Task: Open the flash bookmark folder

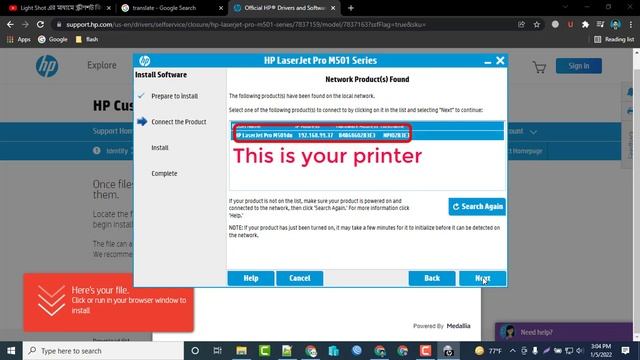Action: [x=87, y=40]
